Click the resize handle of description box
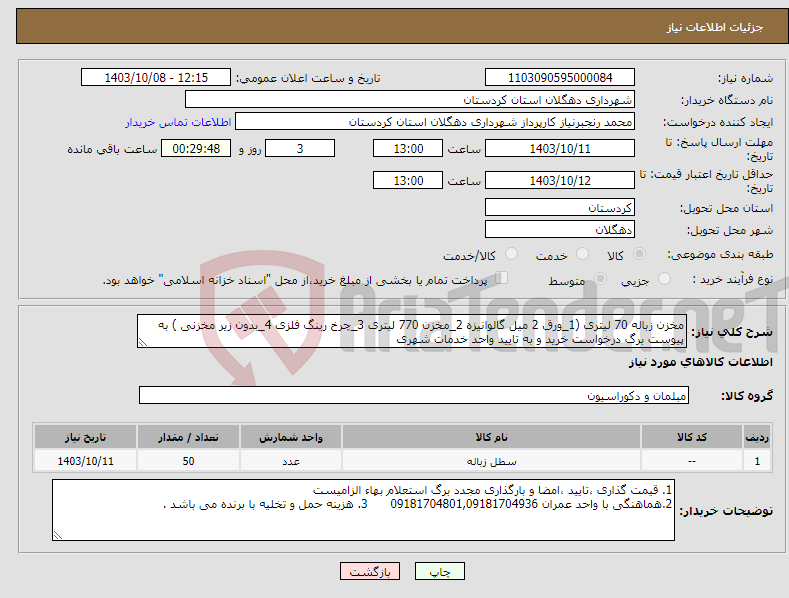The height and width of the screenshot is (598, 789). pos(143,342)
